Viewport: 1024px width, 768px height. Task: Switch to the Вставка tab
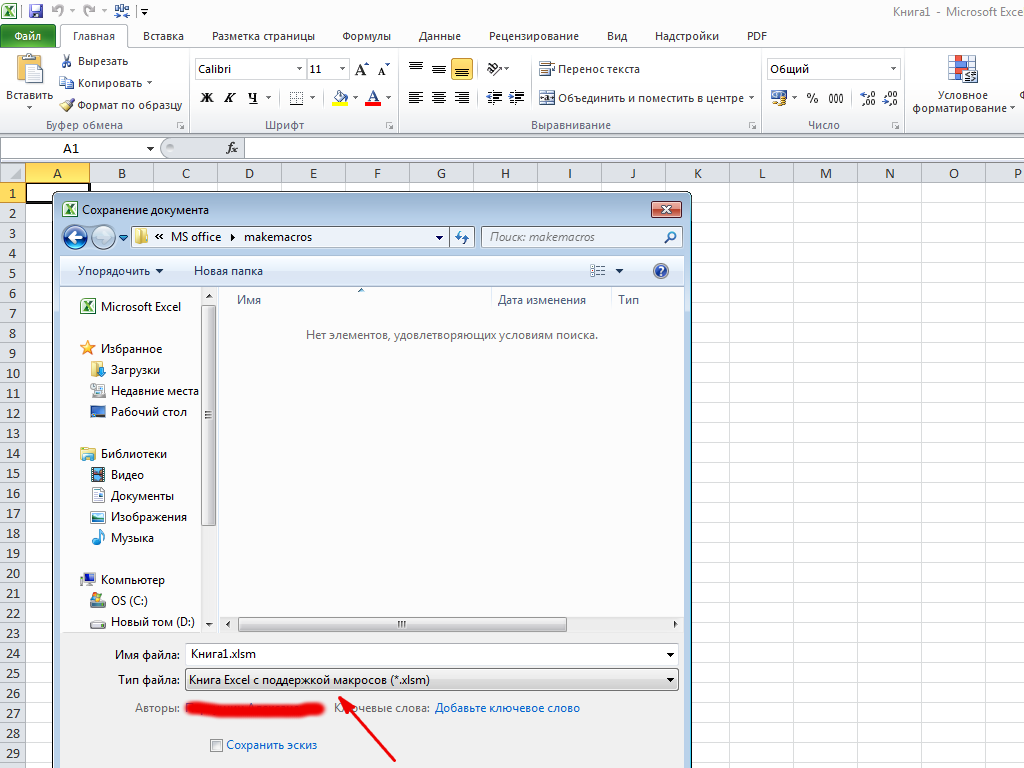[x=163, y=37]
